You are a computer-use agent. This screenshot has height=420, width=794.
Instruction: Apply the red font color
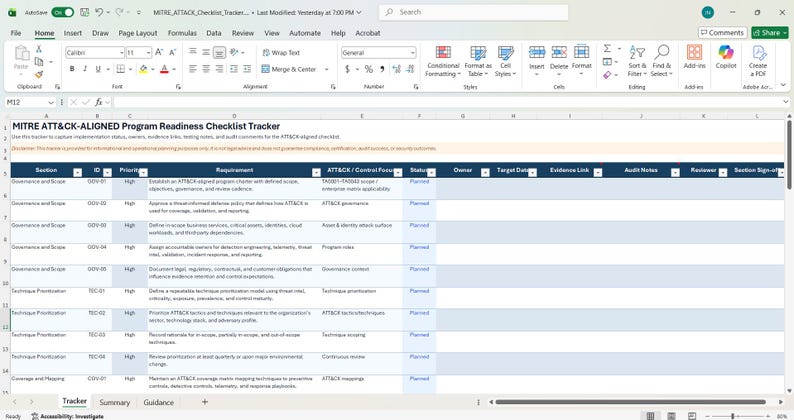pos(164,69)
